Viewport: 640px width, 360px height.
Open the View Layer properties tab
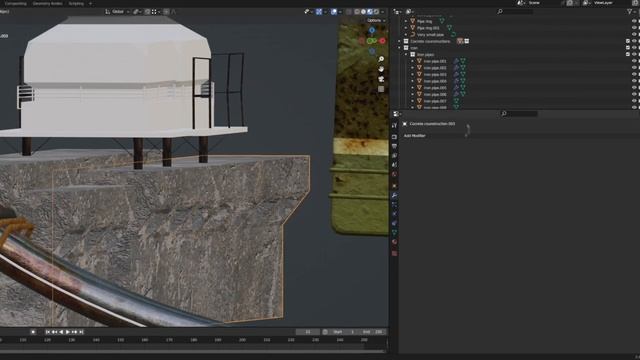(394, 156)
